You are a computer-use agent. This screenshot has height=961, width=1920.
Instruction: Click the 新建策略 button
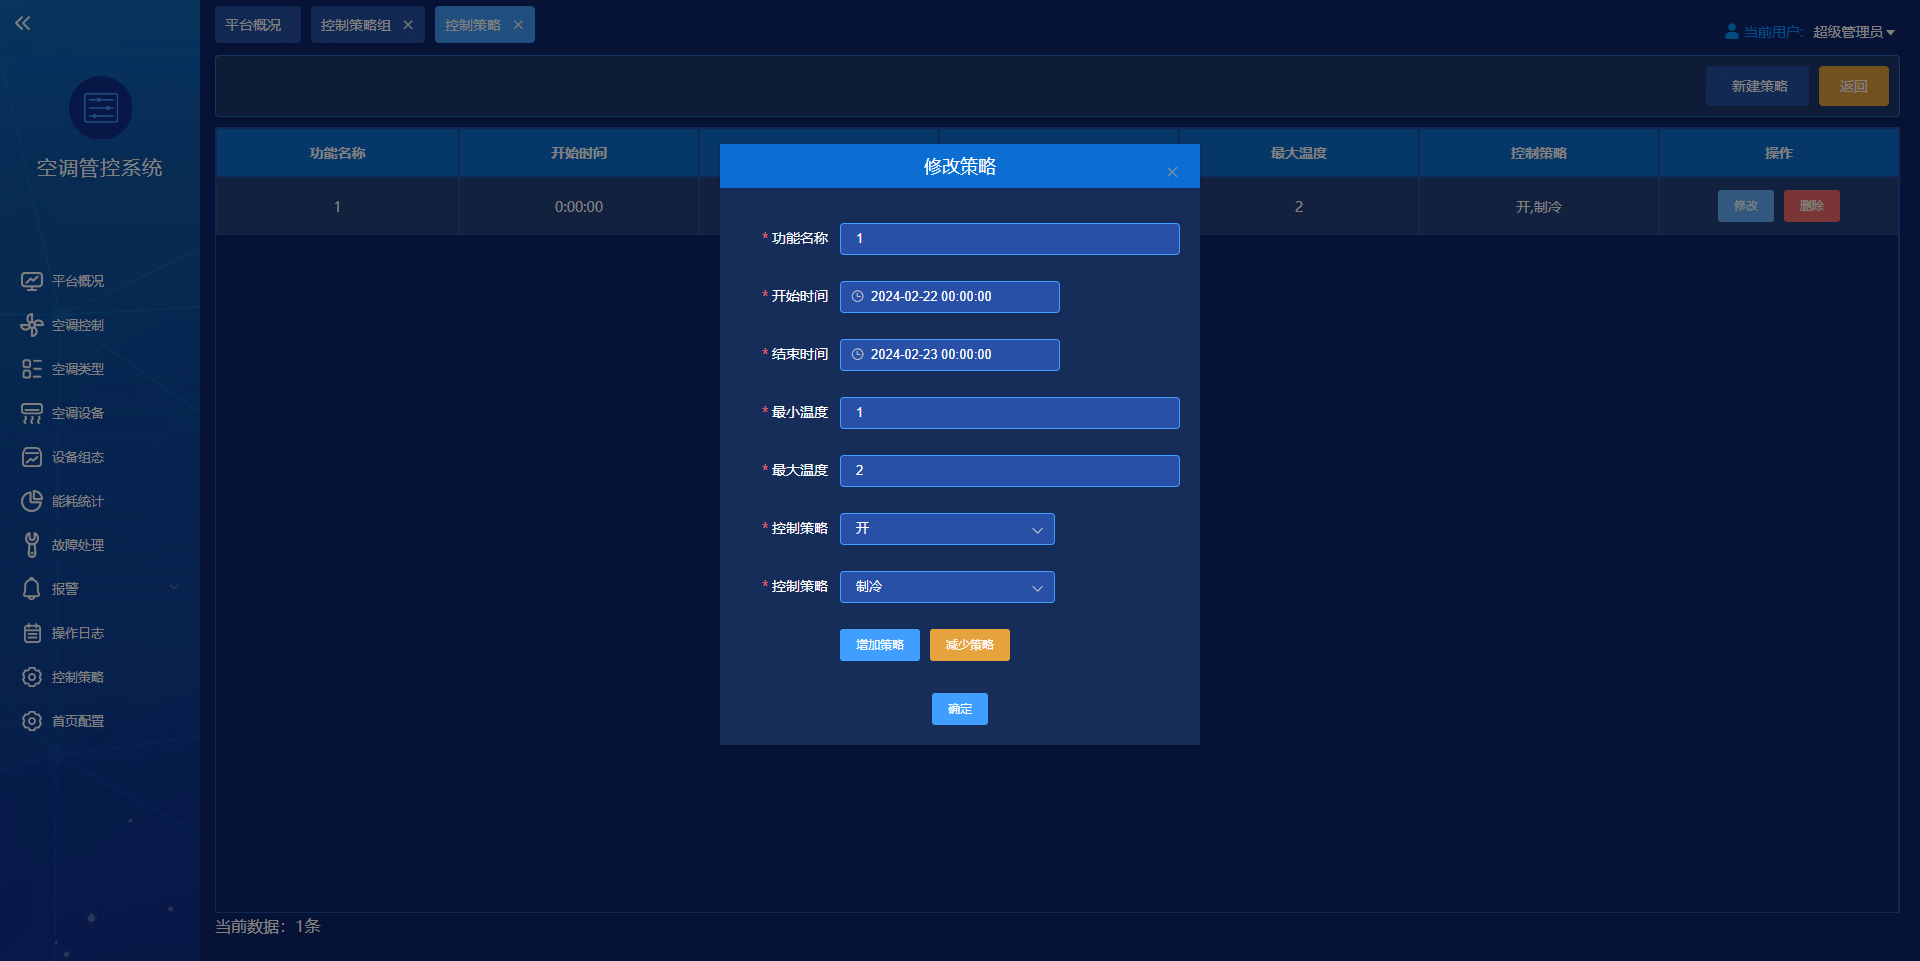point(1757,86)
